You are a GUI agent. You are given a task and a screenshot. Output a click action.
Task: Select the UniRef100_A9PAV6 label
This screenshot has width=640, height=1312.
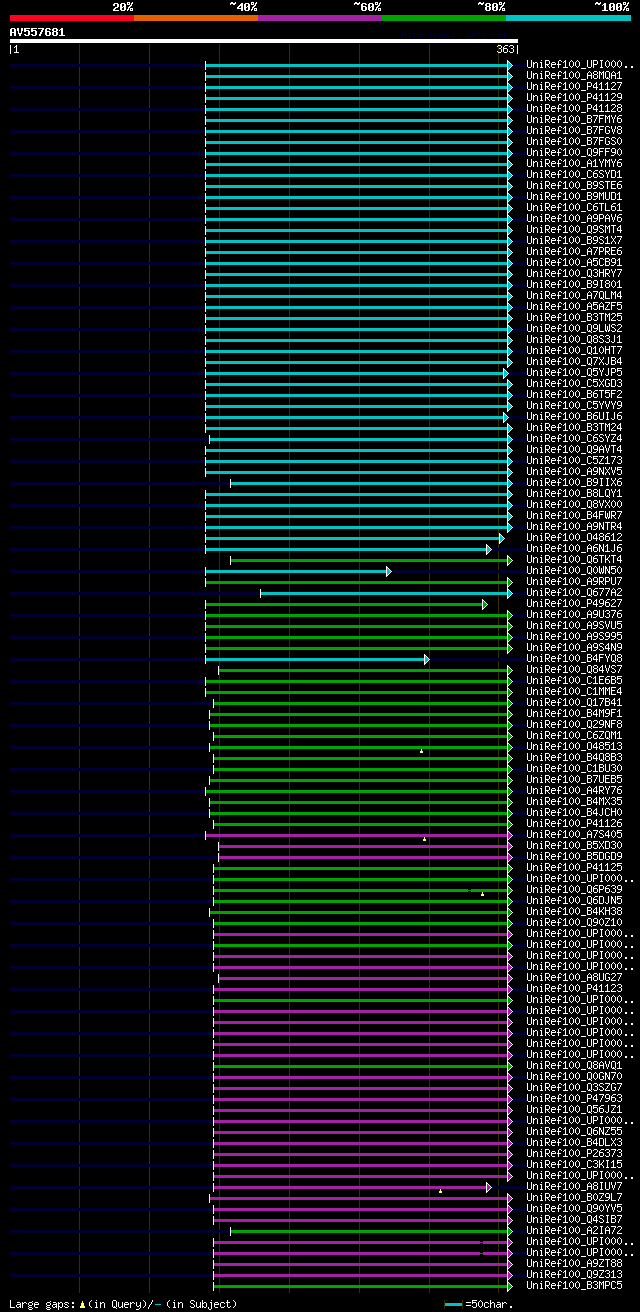coord(574,219)
